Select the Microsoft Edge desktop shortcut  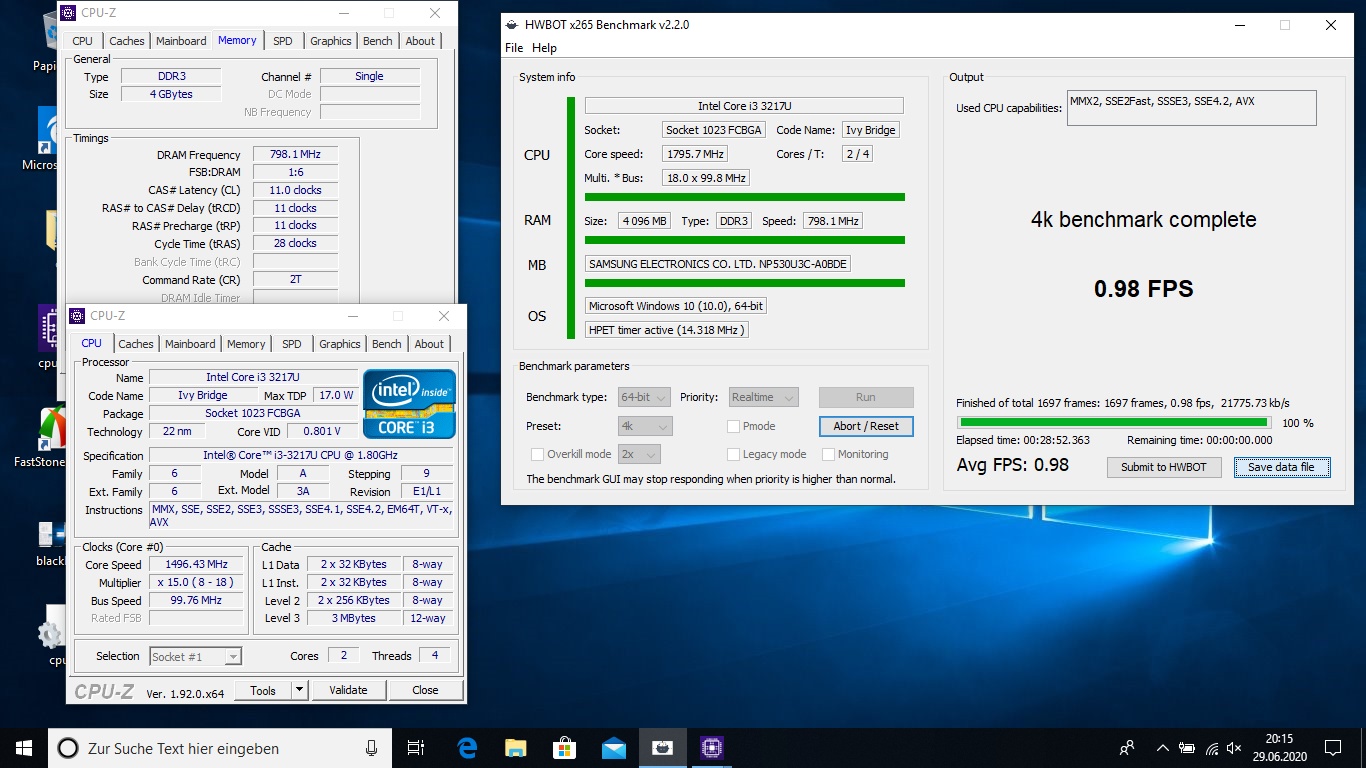coord(48,138)
